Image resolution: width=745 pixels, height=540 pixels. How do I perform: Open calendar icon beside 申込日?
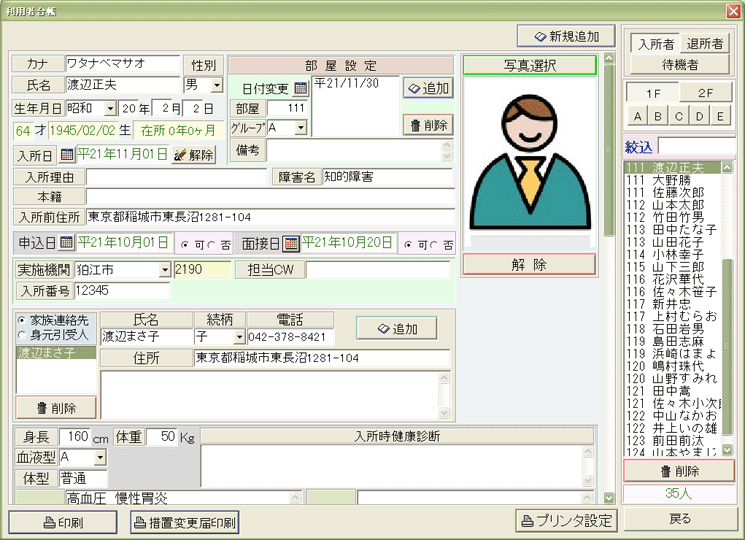(67, 243)
